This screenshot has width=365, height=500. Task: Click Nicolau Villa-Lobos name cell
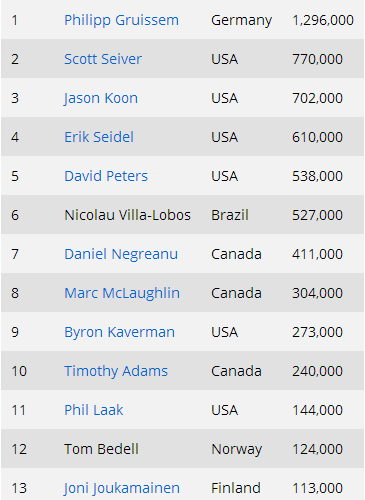(x=127, y=215)
